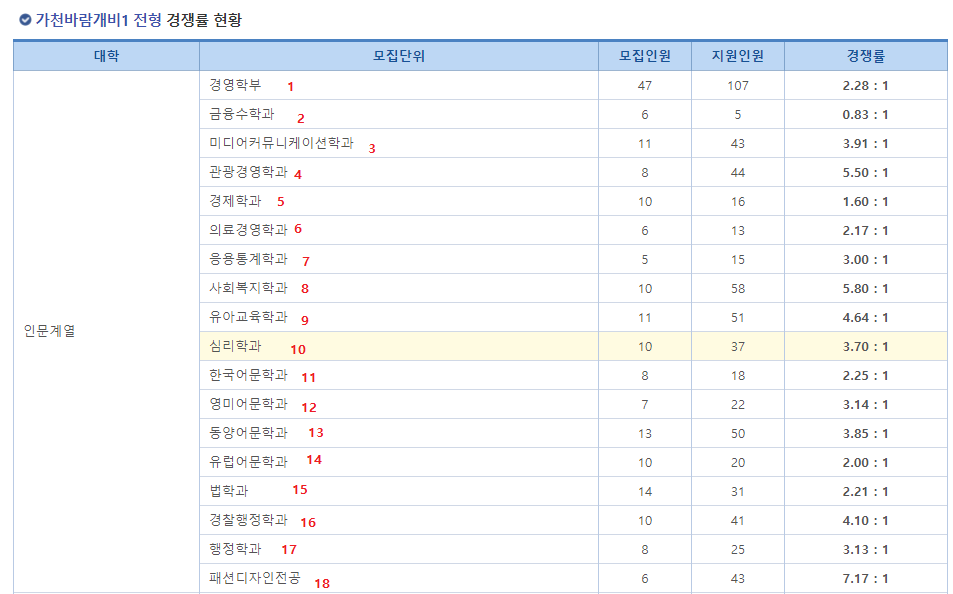This screenshot has width=953, height=594.
Task: Click the 2.17 : 1 ratio for 의료경영학과
Action: [x=865, y=231]
